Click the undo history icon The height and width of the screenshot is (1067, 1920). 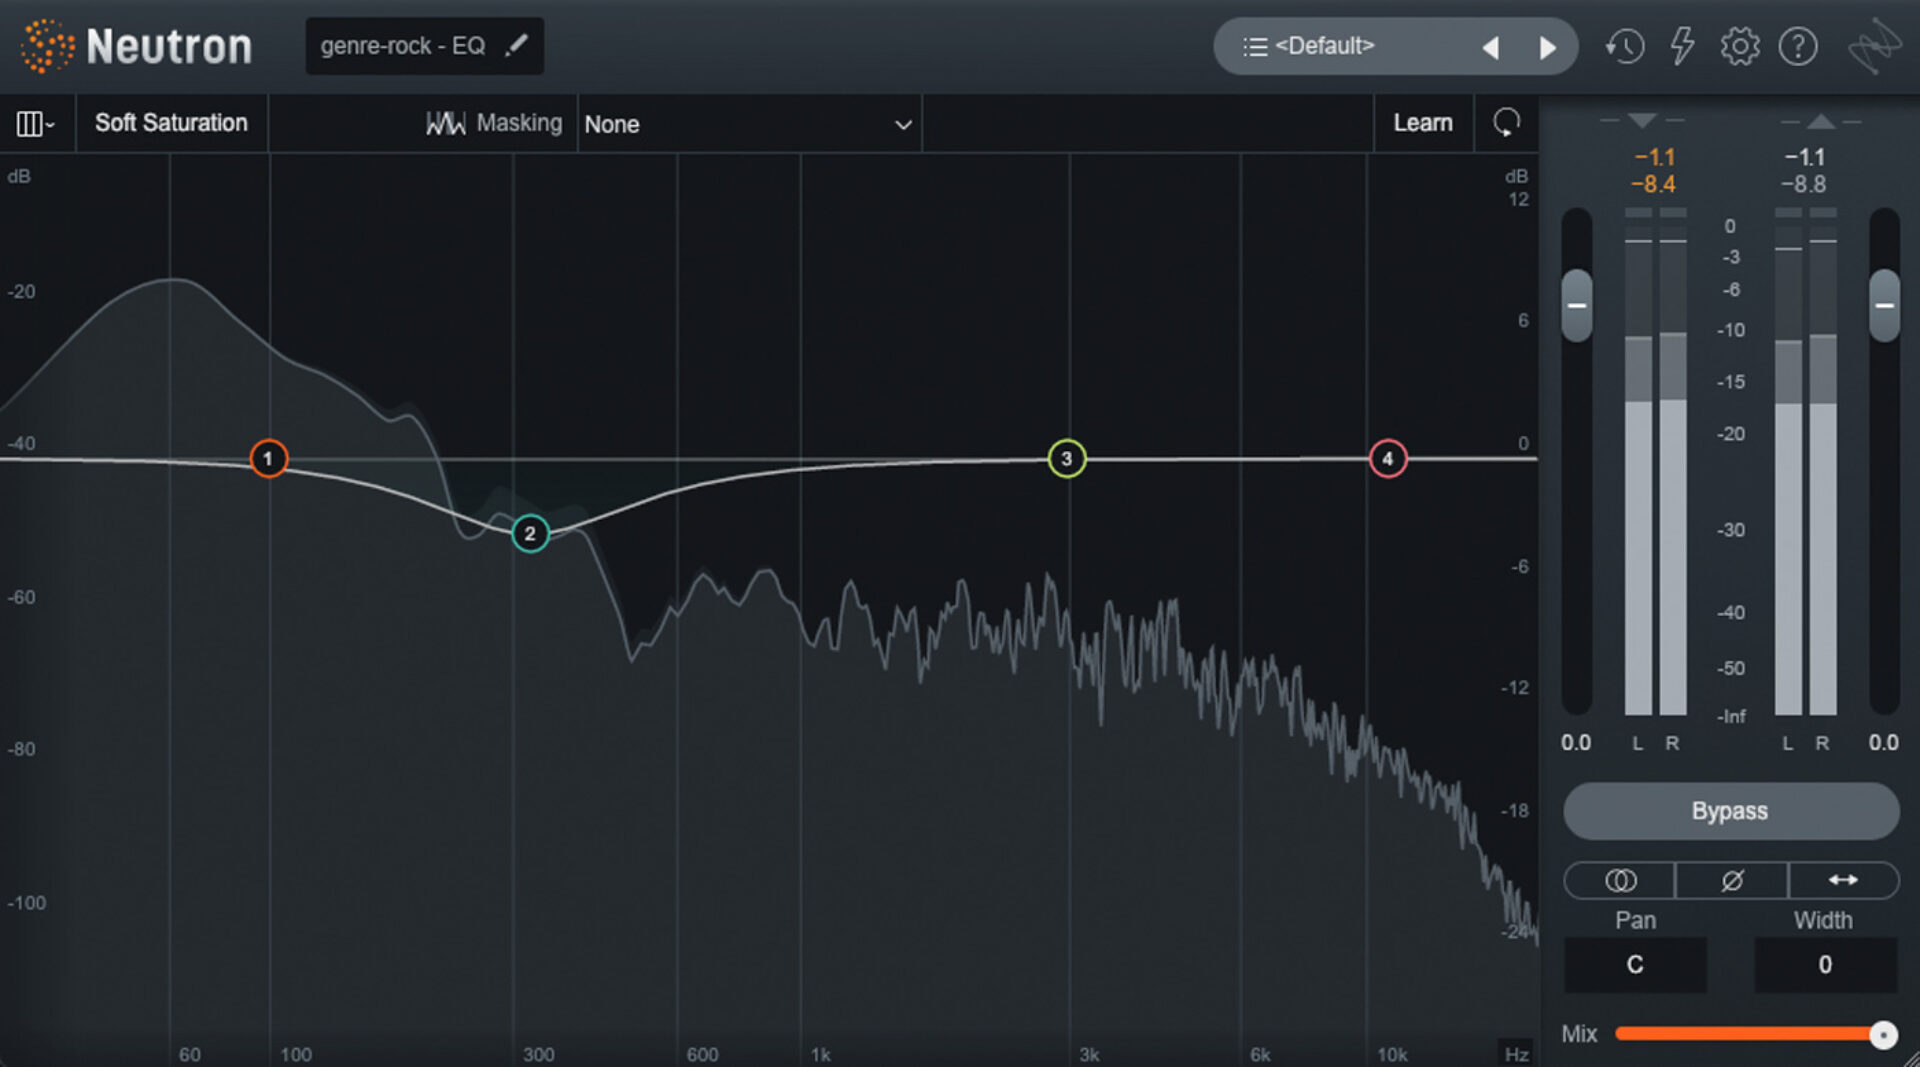pyautogui.click(x=1624, y=45)
